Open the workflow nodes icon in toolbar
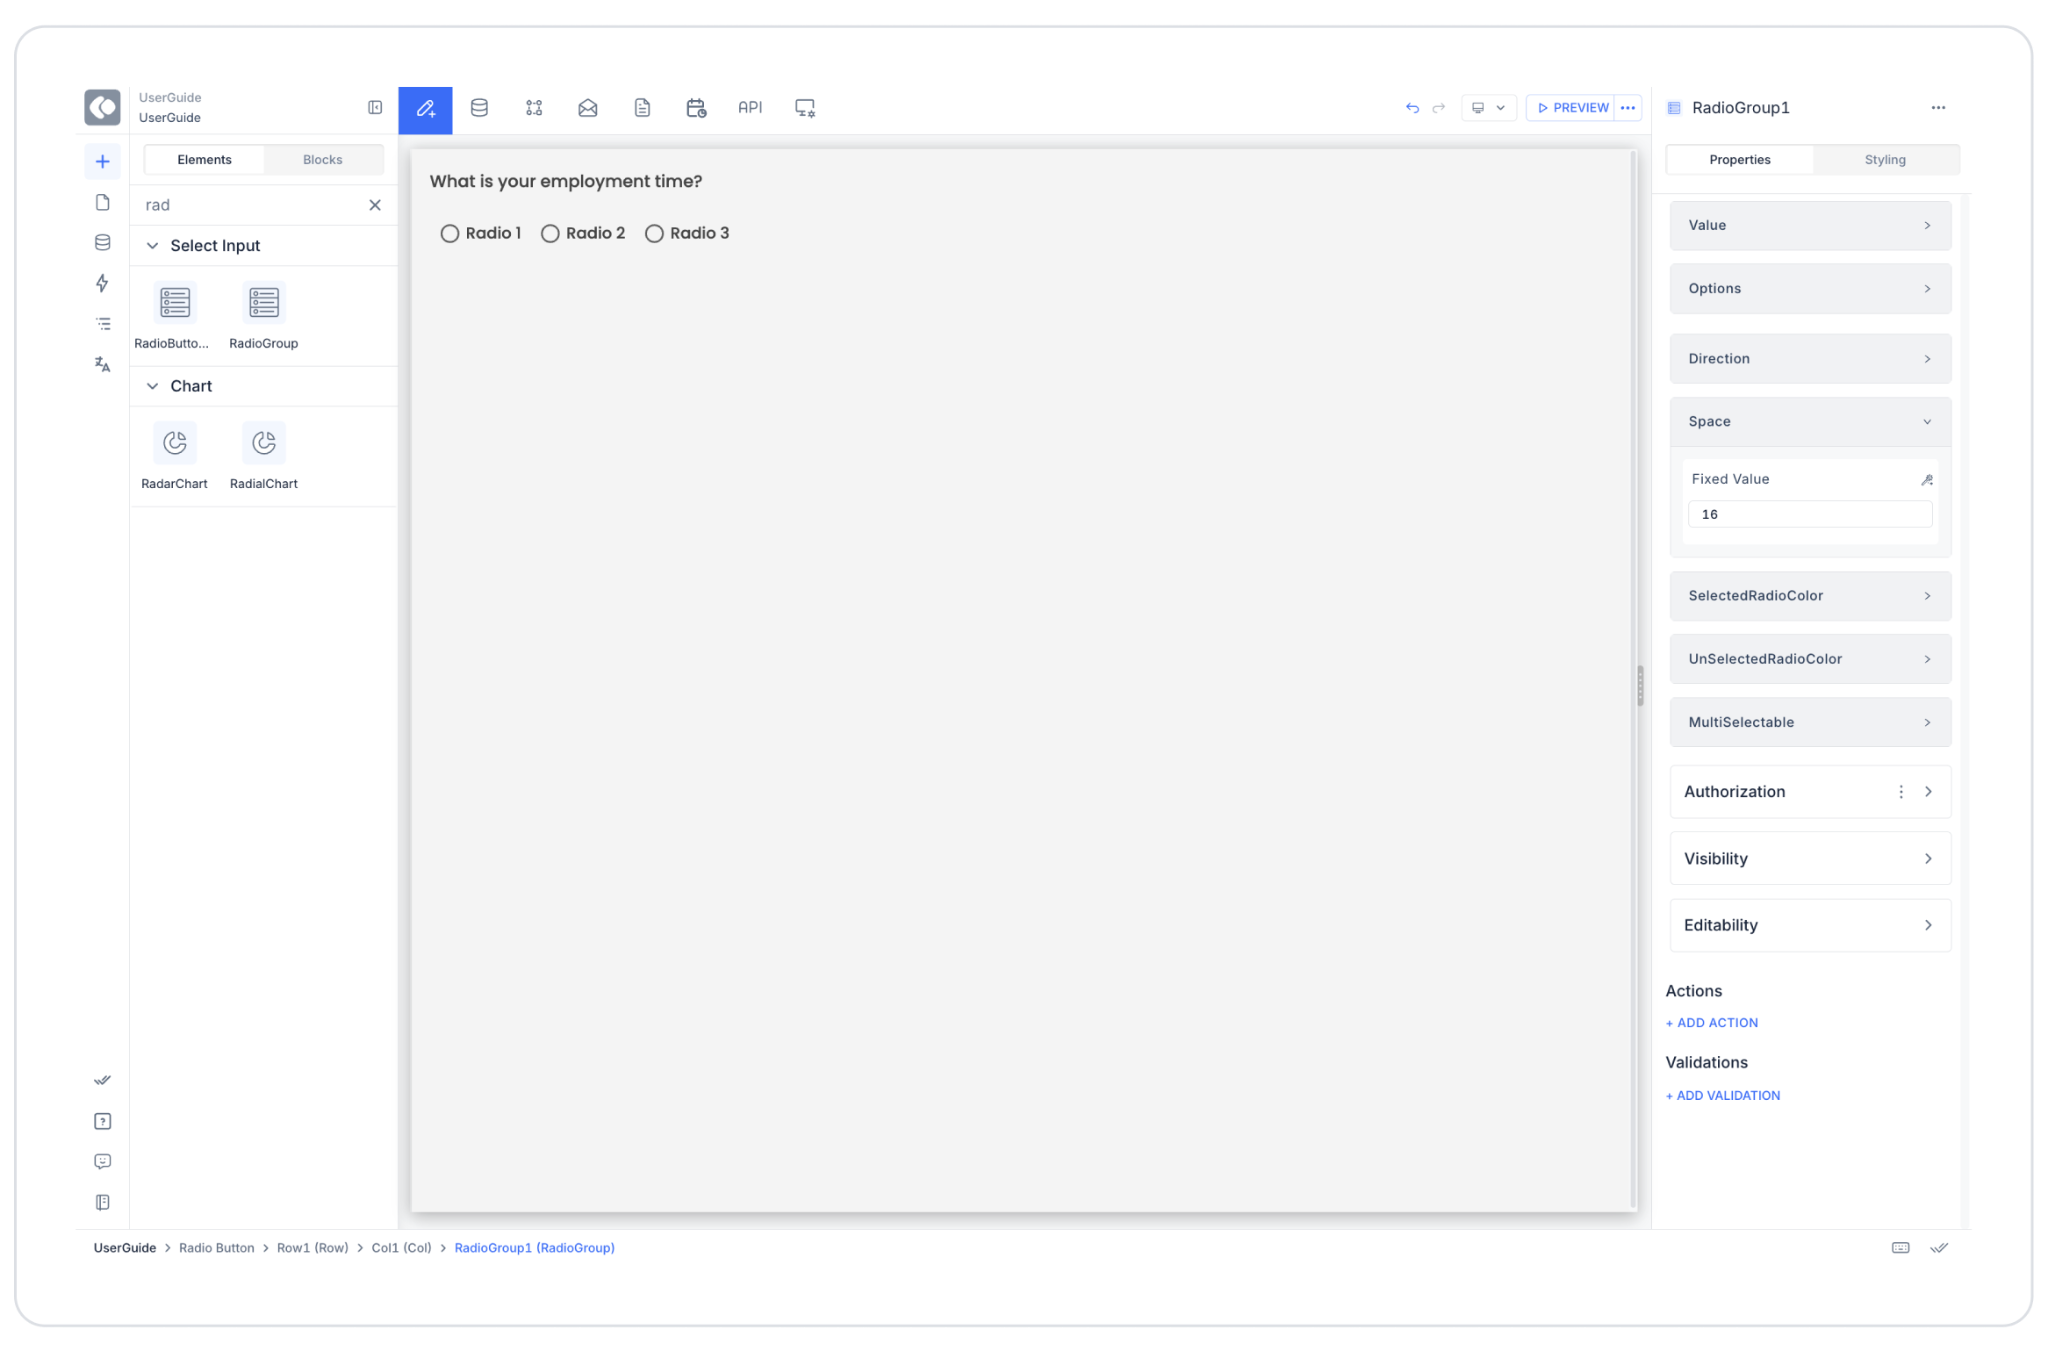2048x1353 pixels. tap(534, 108)
